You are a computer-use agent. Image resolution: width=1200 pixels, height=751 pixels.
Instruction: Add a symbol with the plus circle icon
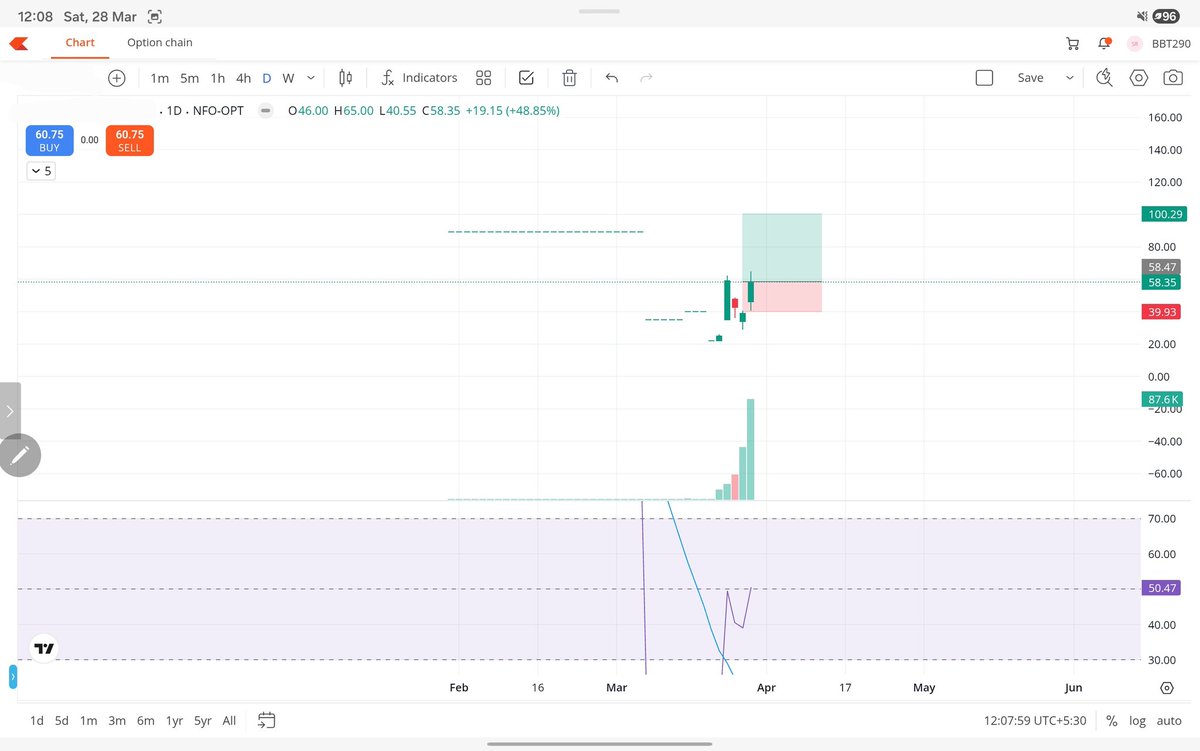click(117, 78)
